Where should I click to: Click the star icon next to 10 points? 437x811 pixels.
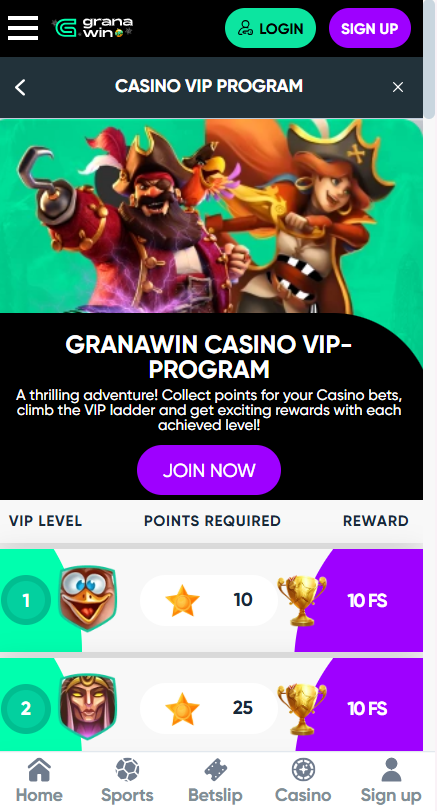click(x=183, y=601)
